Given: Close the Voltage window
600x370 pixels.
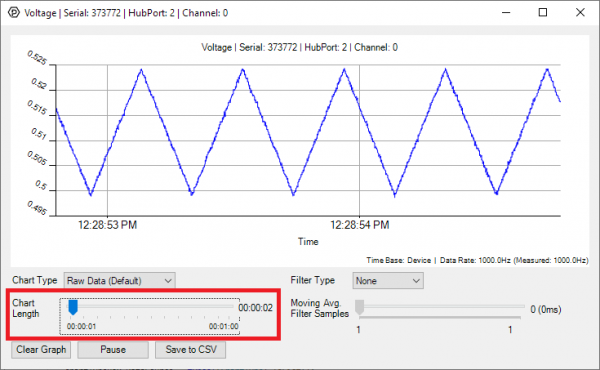Looking at the screenshot, I should tap(580, 13).
